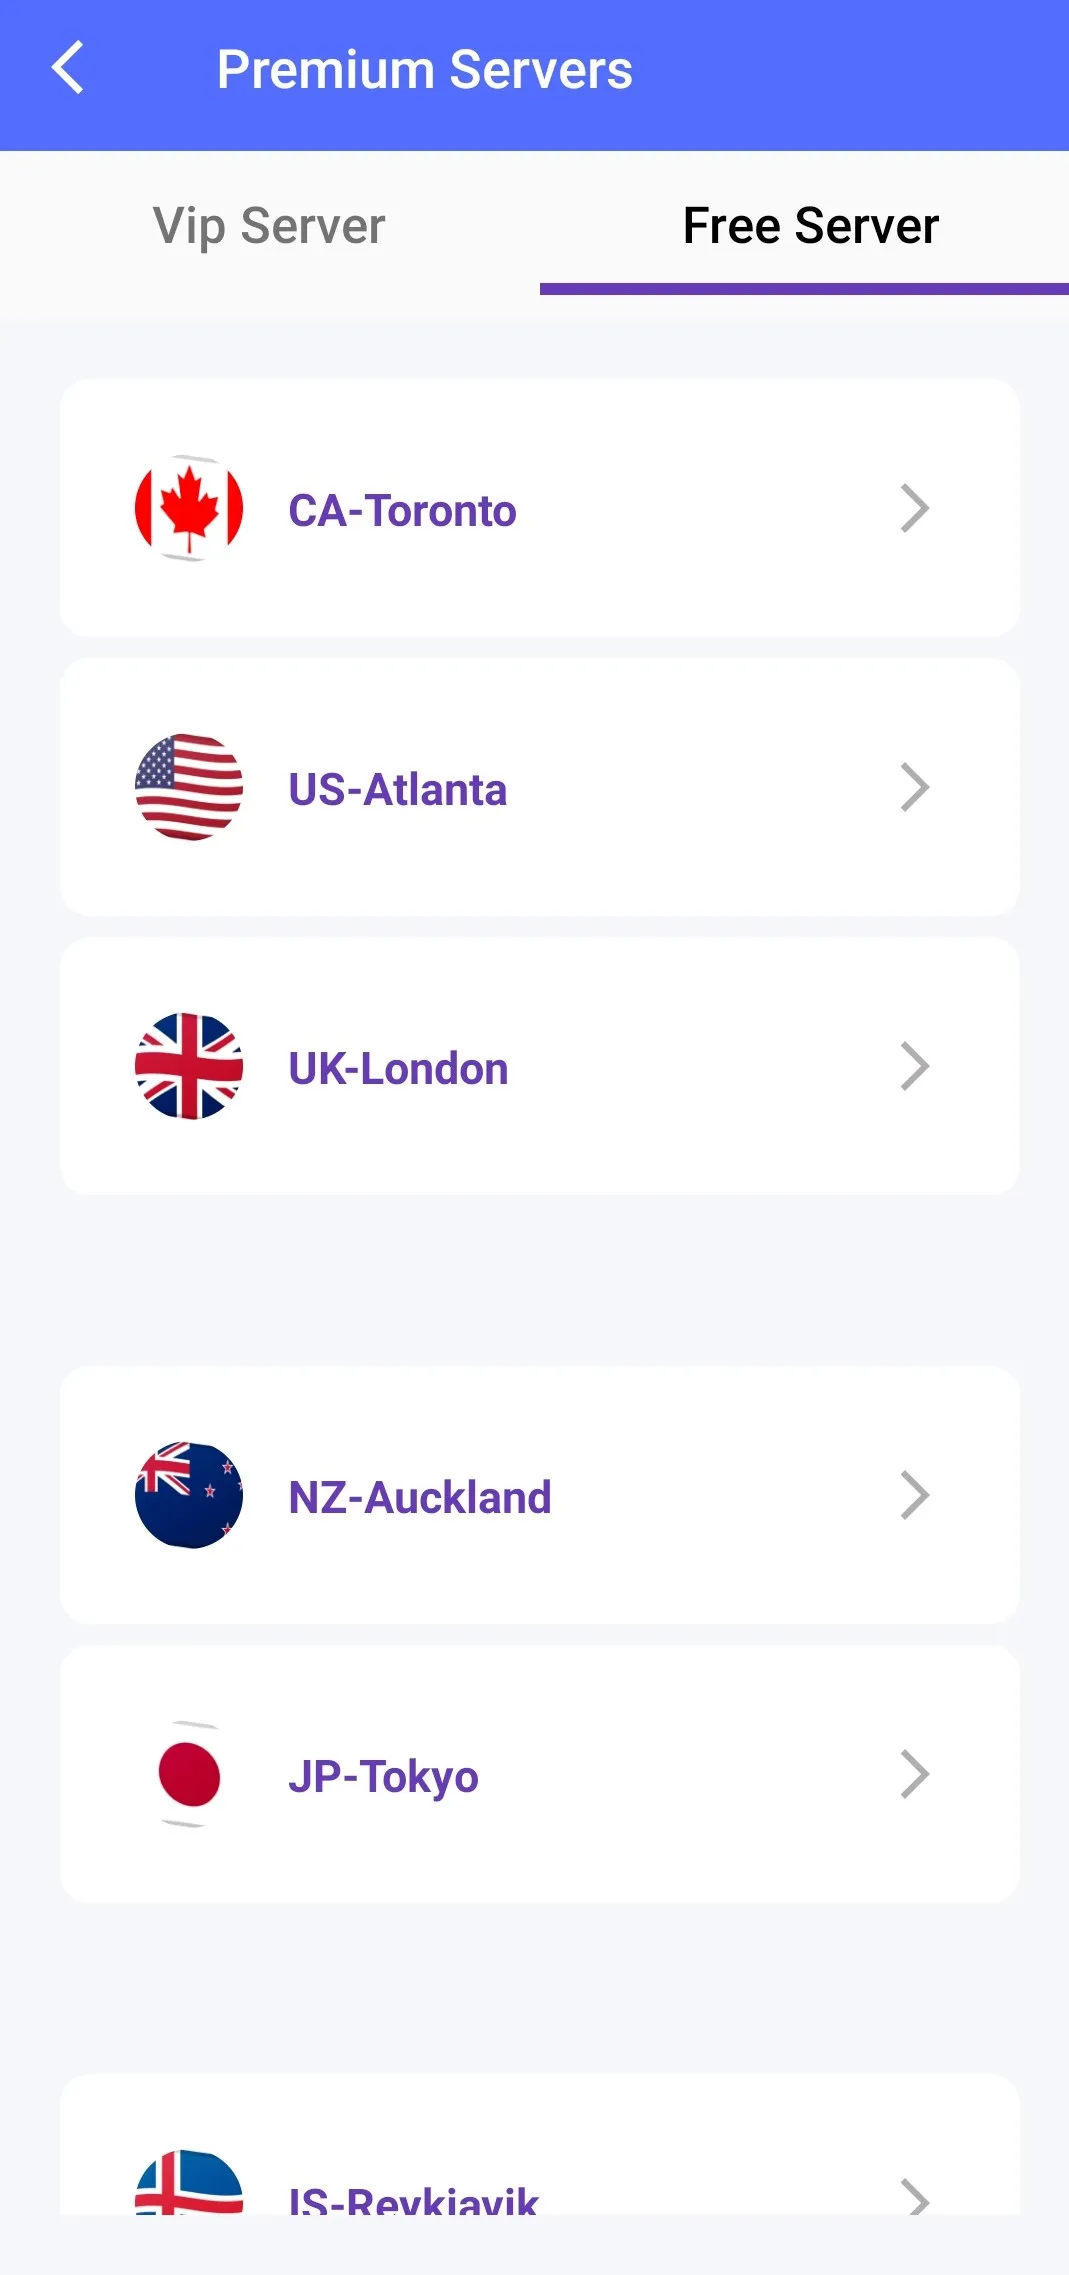Image resolution: width=1069 pixels, height=2275 pixels.
Task: Pick the UK-London server label
Action: point(398,1069)
